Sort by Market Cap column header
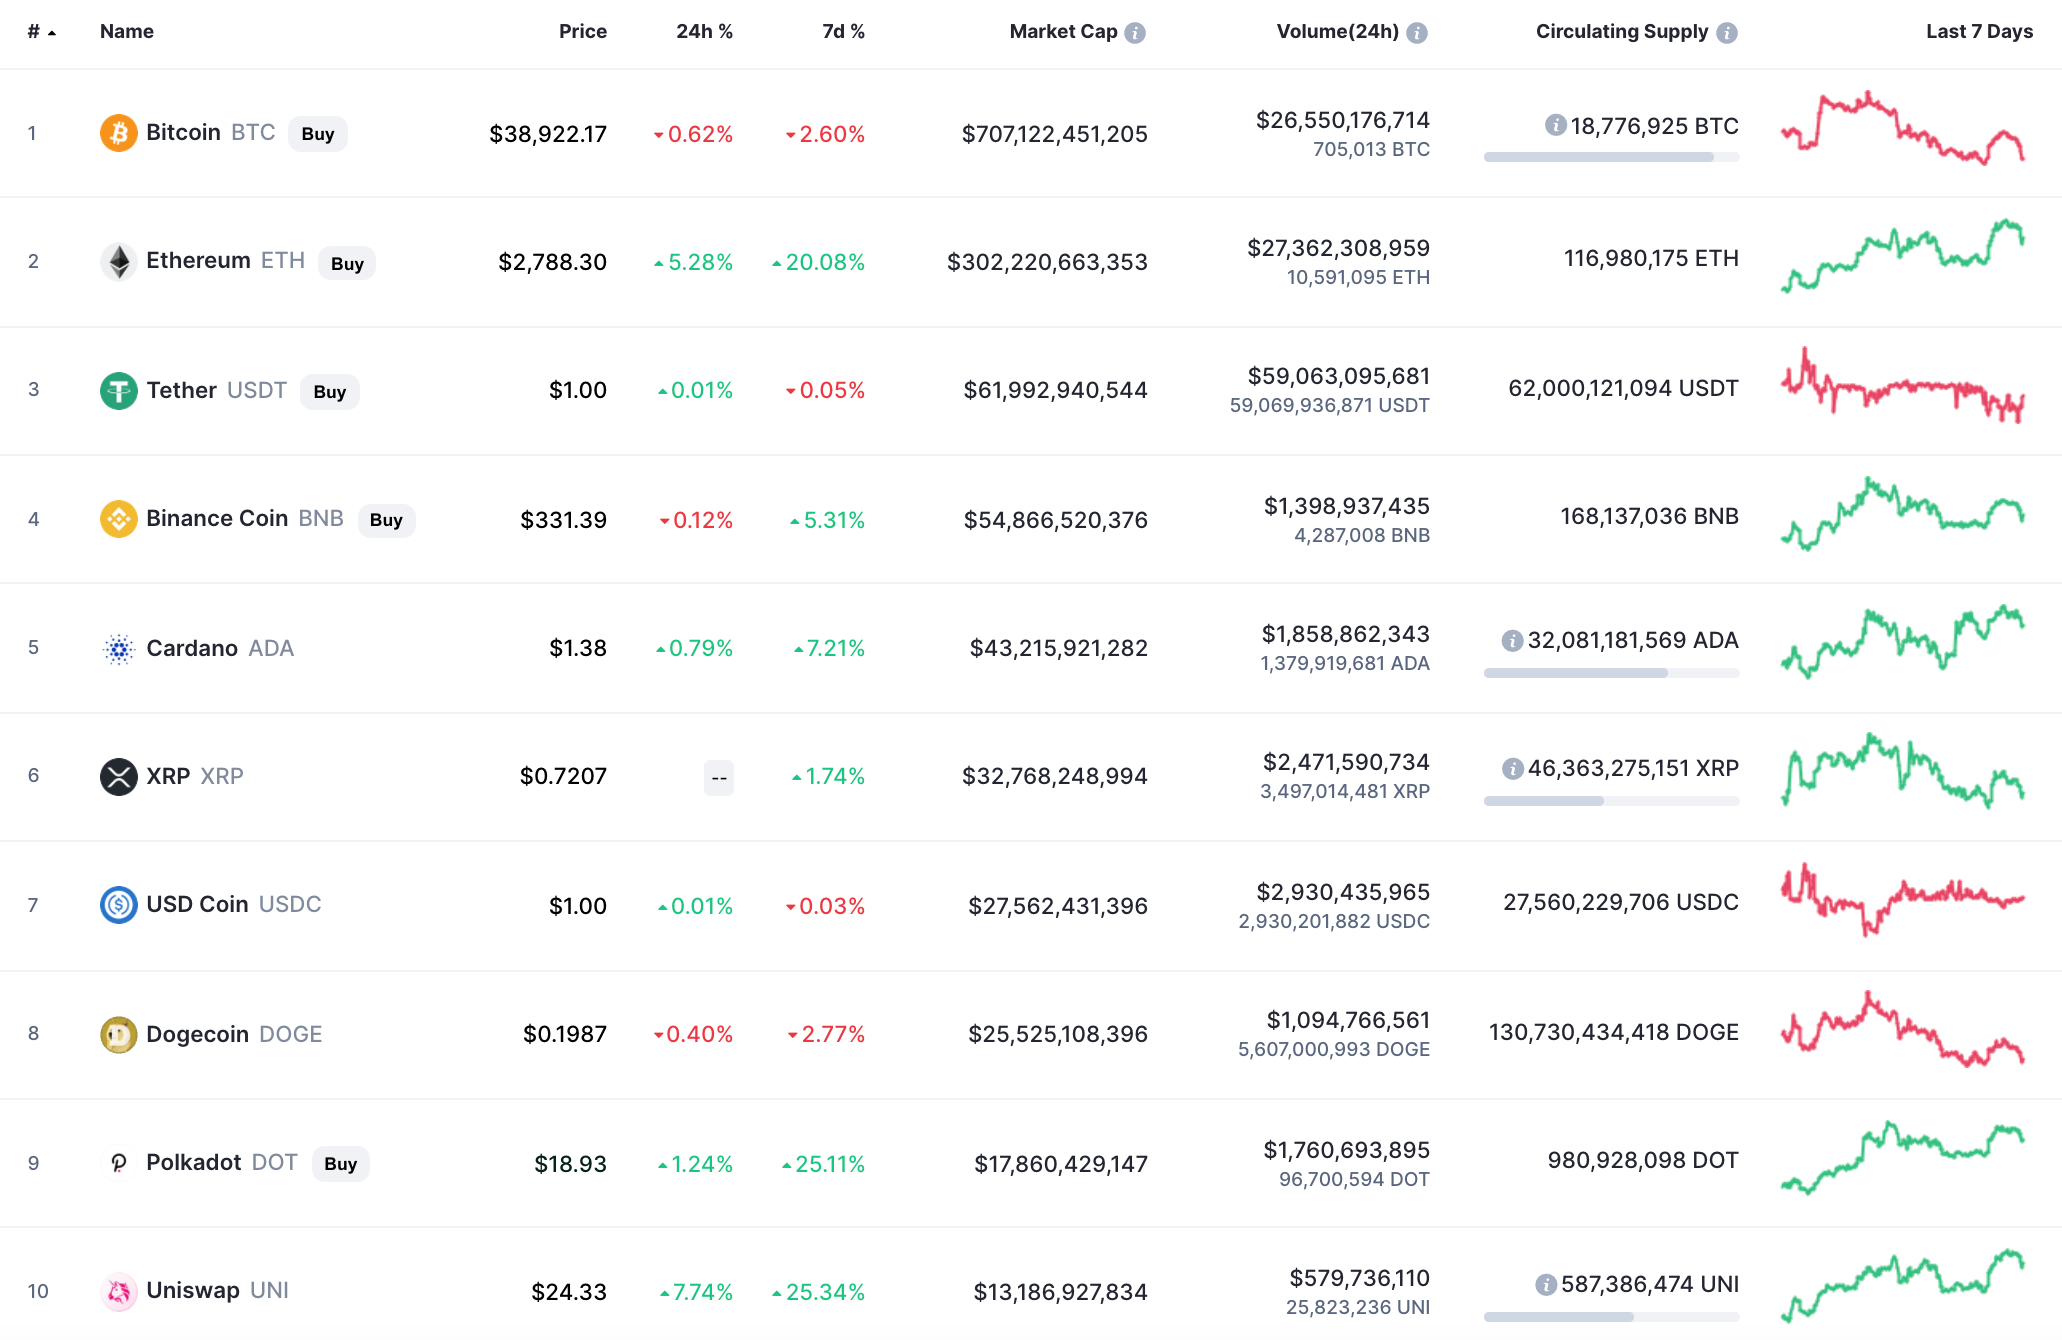This screenshot has height=1340, width=2062. coord(1063,31)
